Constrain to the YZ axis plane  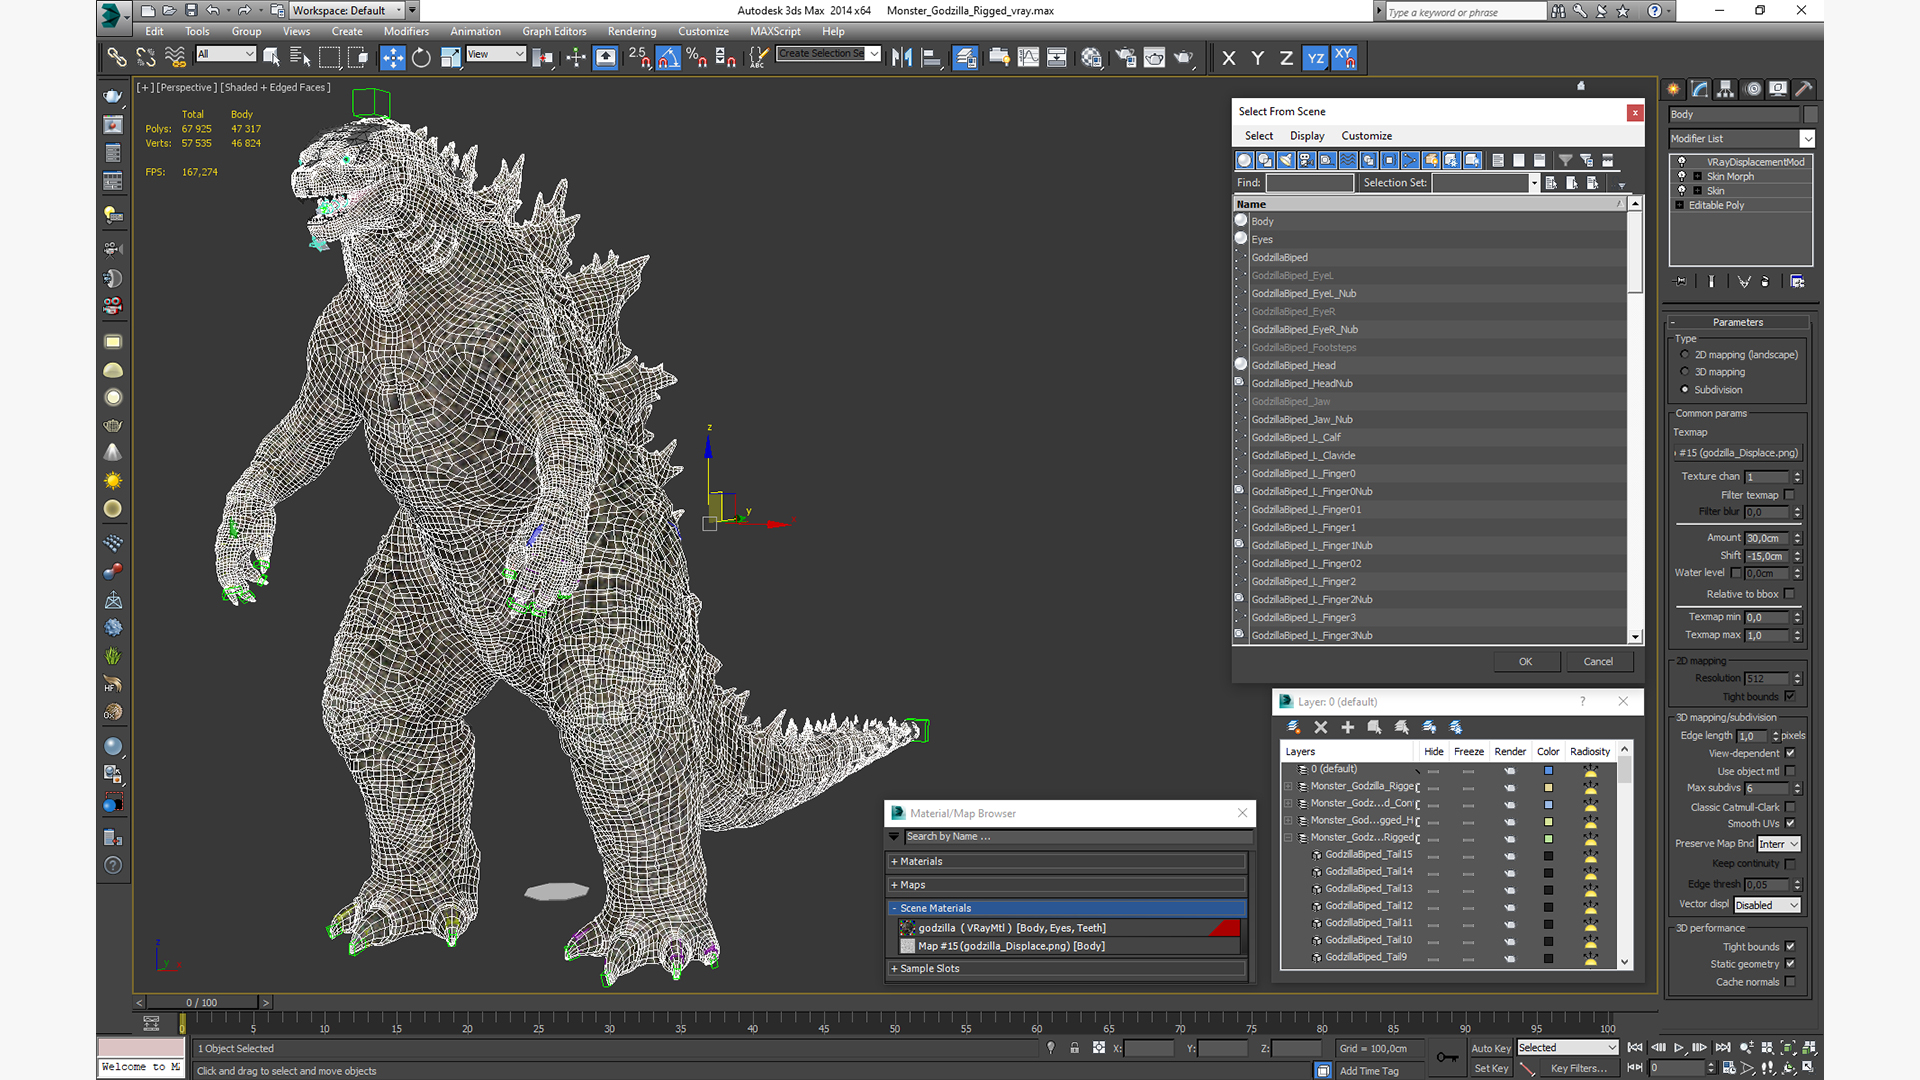click(x=1315, y=58)
